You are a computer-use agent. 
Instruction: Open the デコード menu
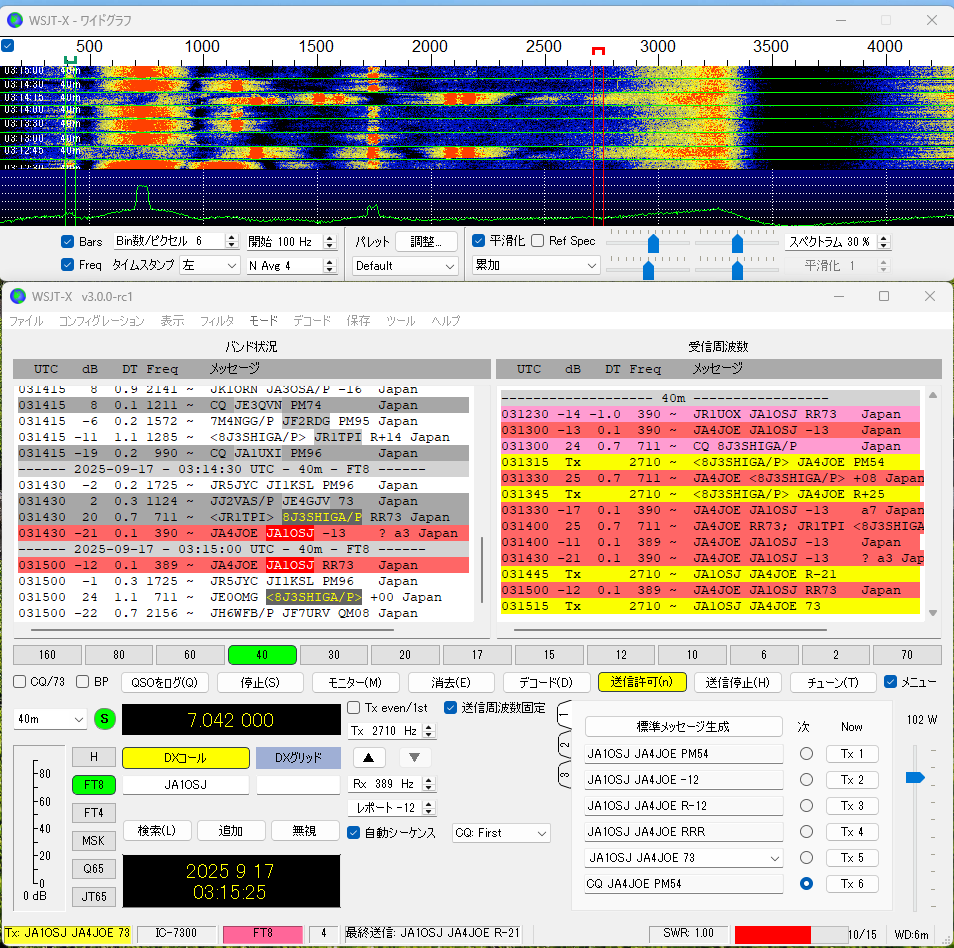[x=312, y=321]
